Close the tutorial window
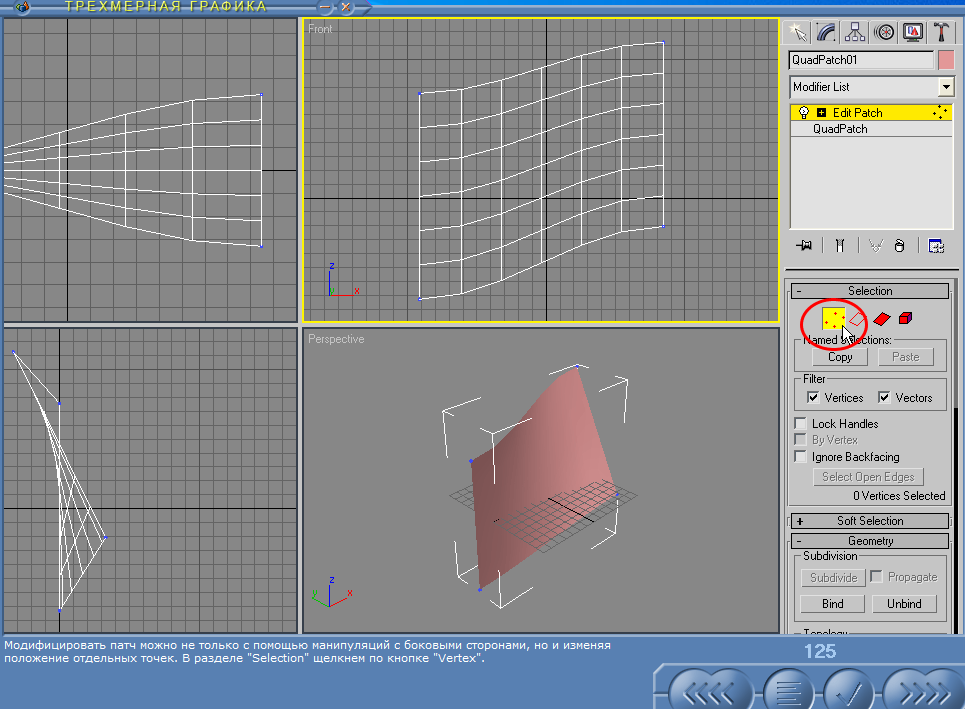Screen dimensions: 965x709 [346, 7]
